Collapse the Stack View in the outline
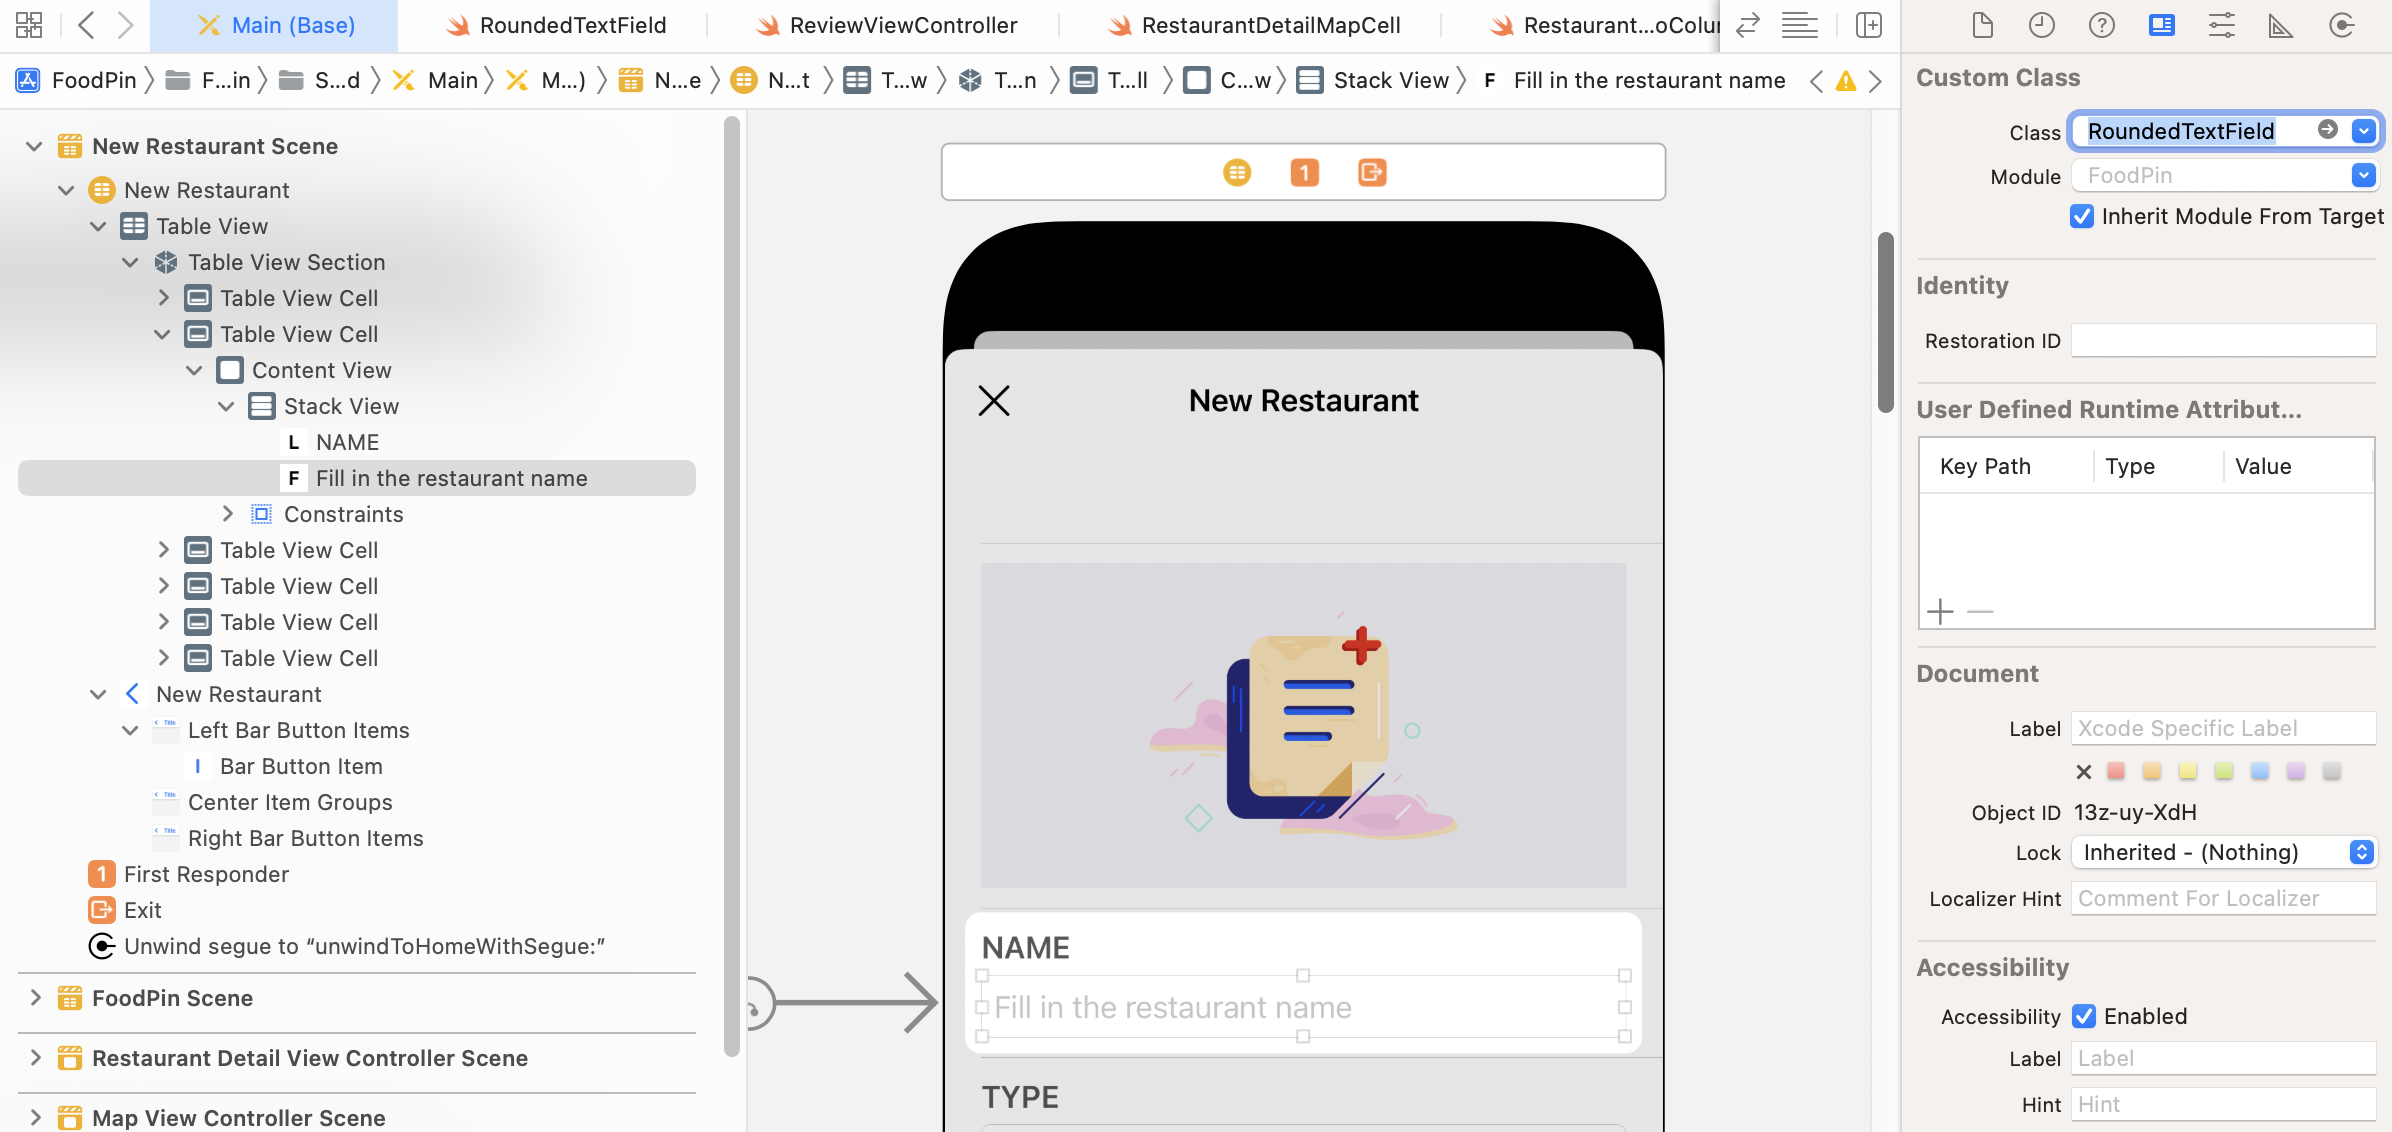The image size is (2392, 1132). (226, 406)
